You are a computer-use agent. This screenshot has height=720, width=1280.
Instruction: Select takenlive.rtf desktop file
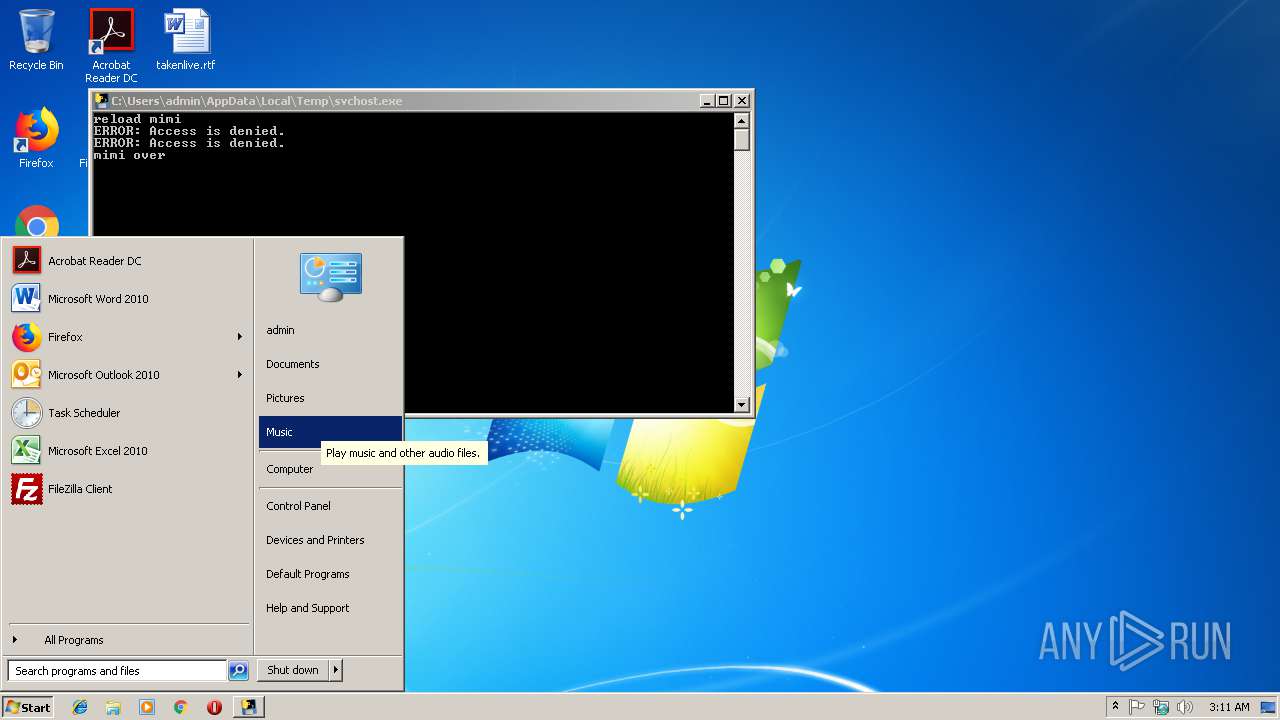[x=186, y=40]
